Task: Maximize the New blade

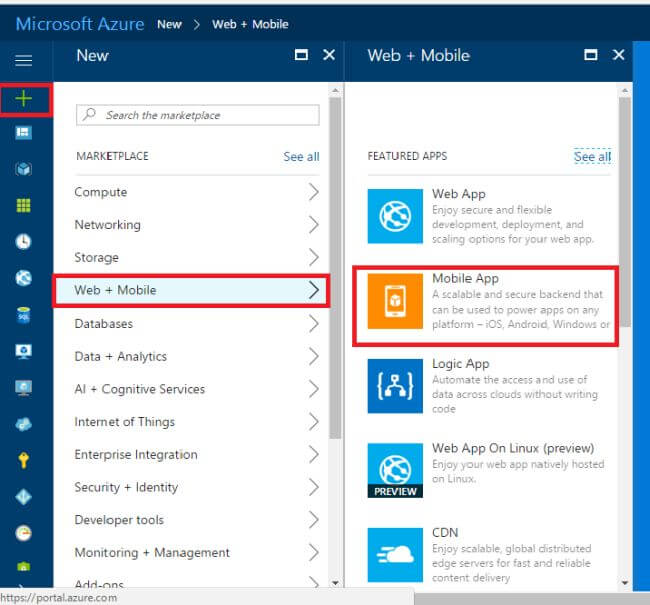Action: click(301, 55)
